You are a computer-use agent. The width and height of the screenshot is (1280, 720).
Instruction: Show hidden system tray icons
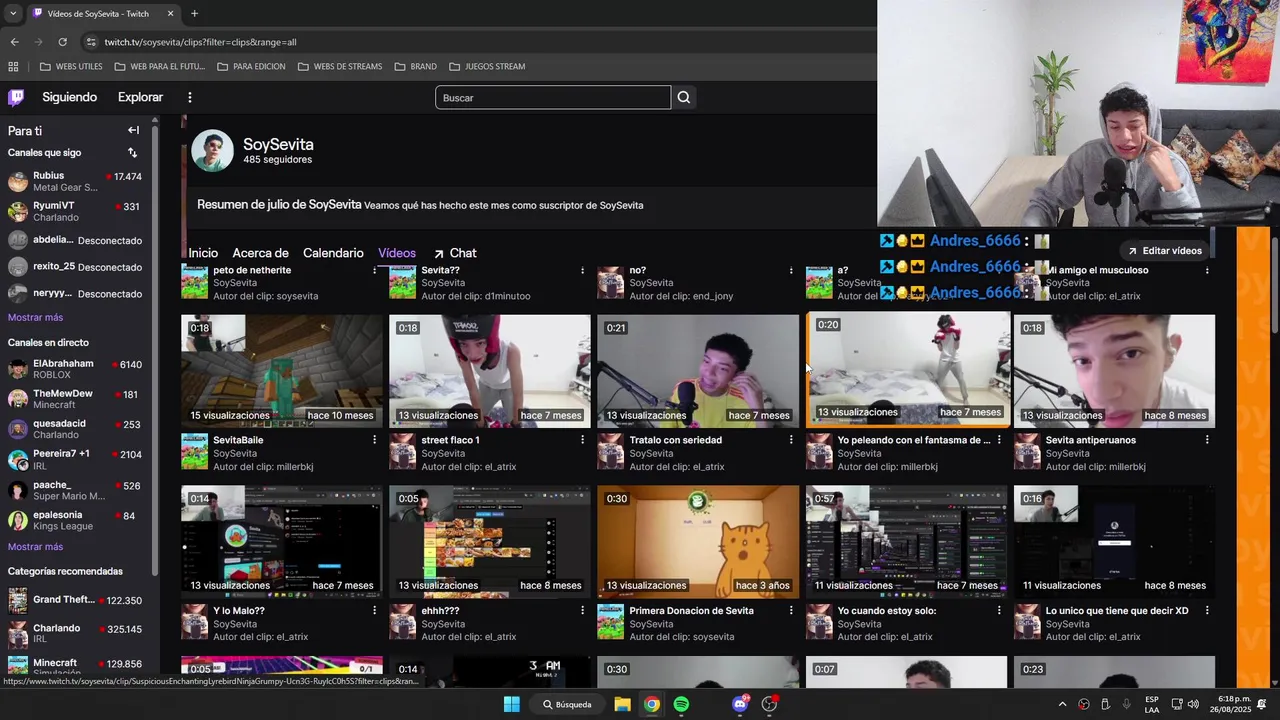pyautogui.click(x=1062, y=704)
